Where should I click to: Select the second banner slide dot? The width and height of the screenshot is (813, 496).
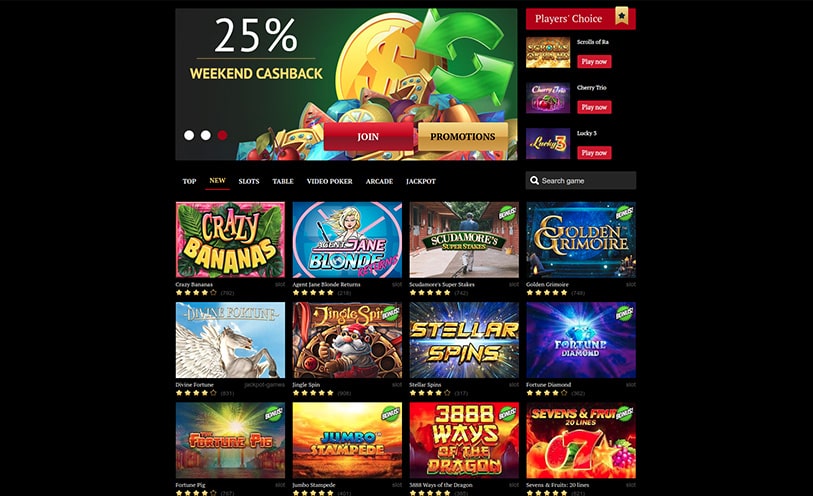point(206,135)
